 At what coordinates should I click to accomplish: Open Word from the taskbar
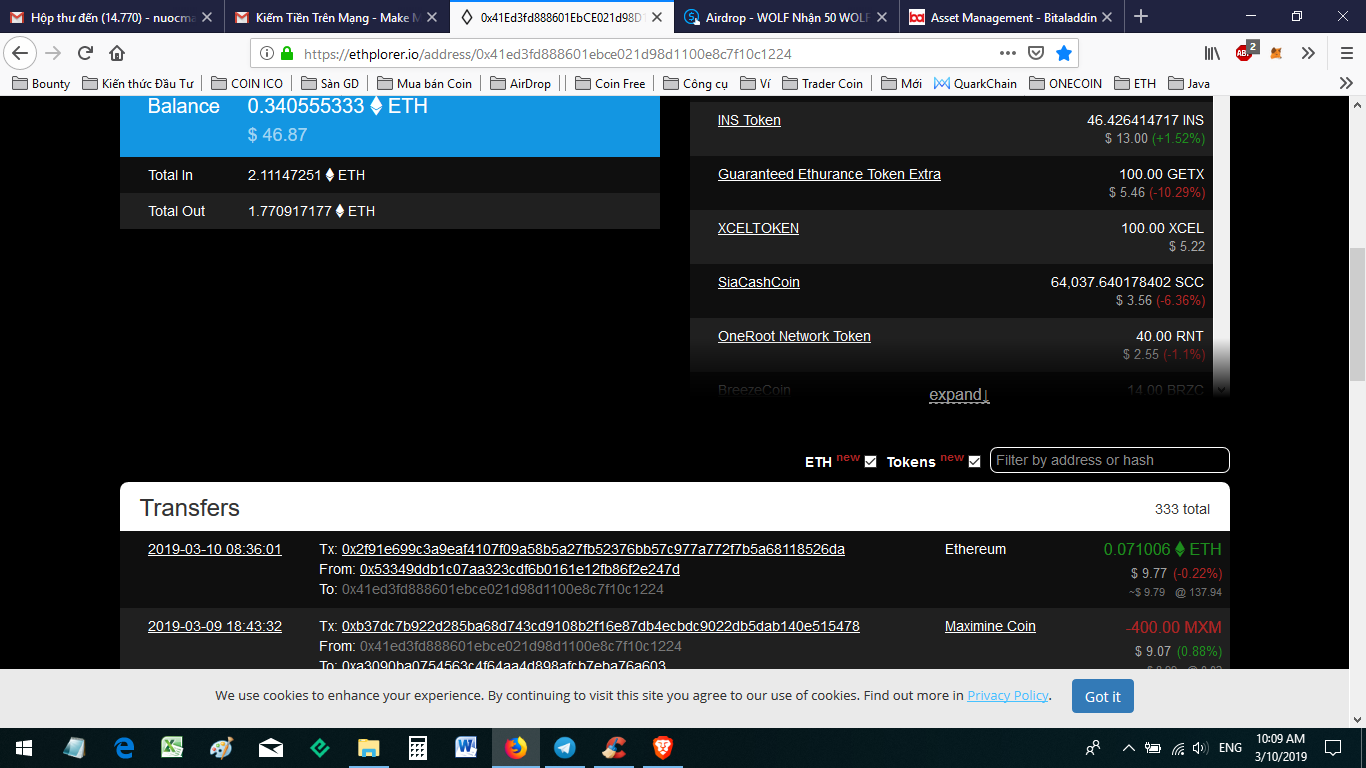click(467, 747)
